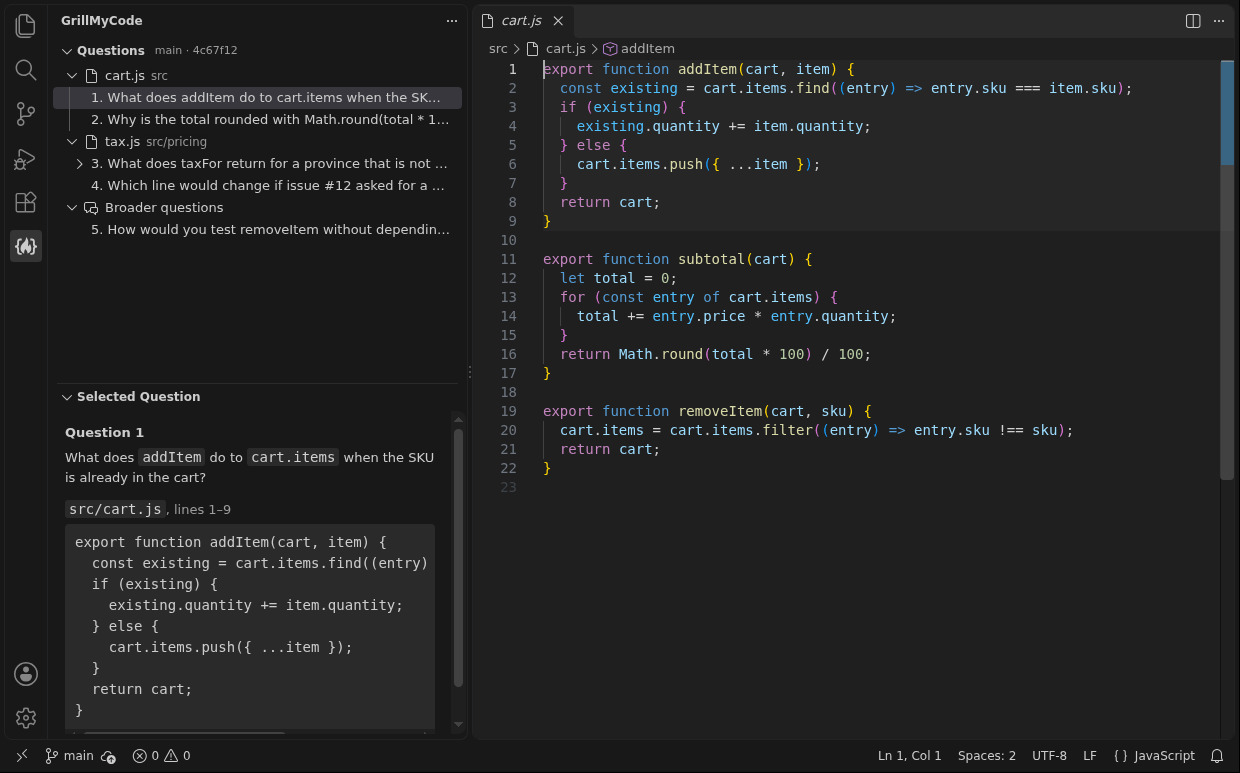
Task: Collapse the Broader questions group
Action: pos(72,208)
